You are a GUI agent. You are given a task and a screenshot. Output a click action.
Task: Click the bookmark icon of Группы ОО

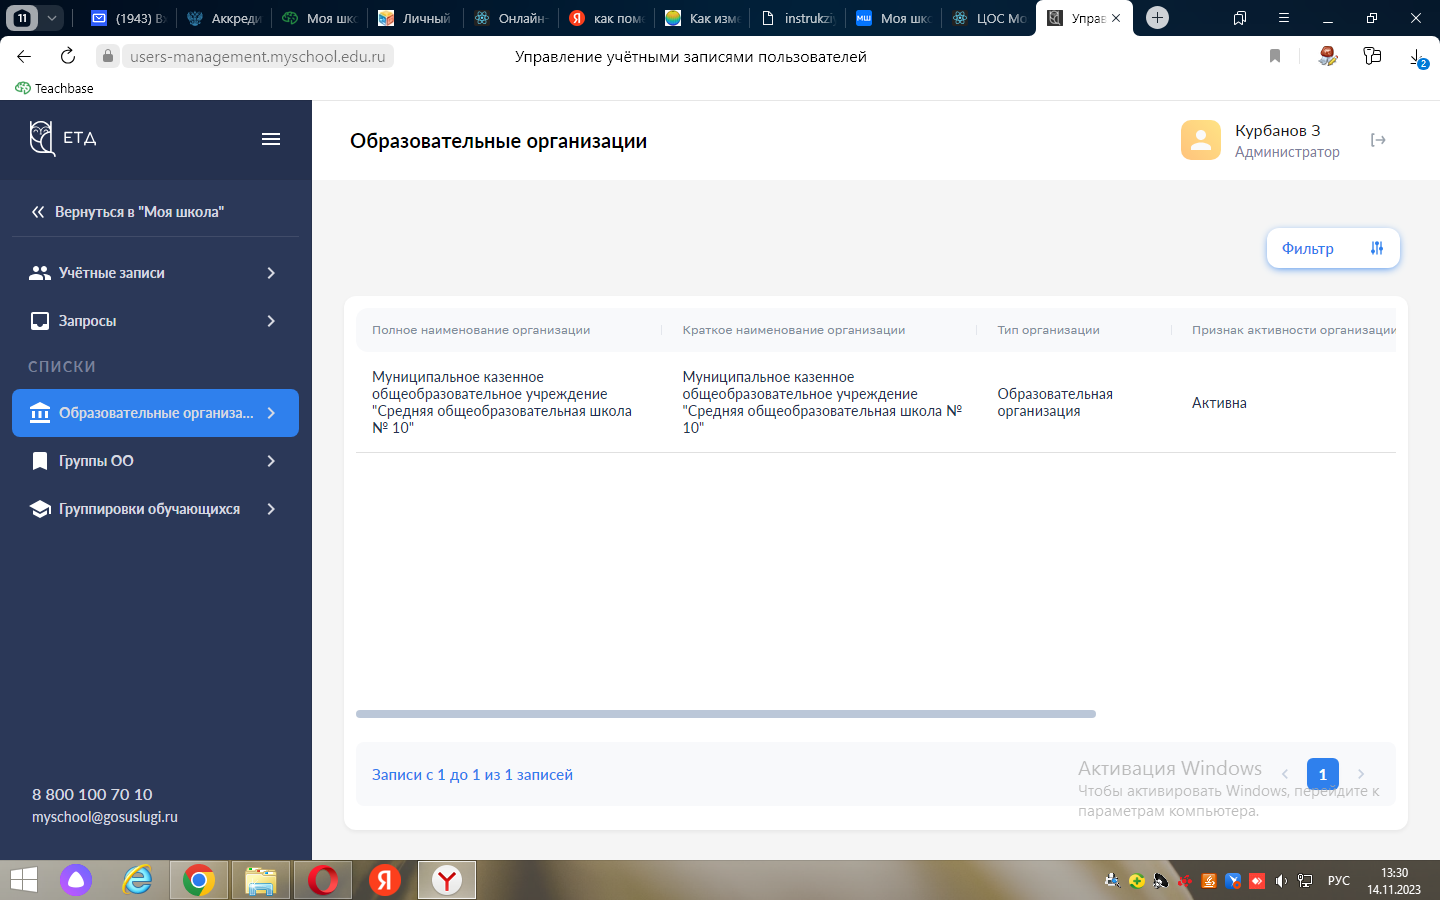[40, 461]
